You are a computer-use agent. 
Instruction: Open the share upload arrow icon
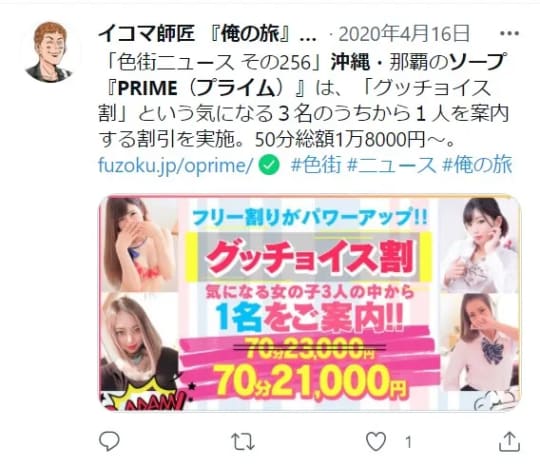pyautogui.click(x=509, y=441)
